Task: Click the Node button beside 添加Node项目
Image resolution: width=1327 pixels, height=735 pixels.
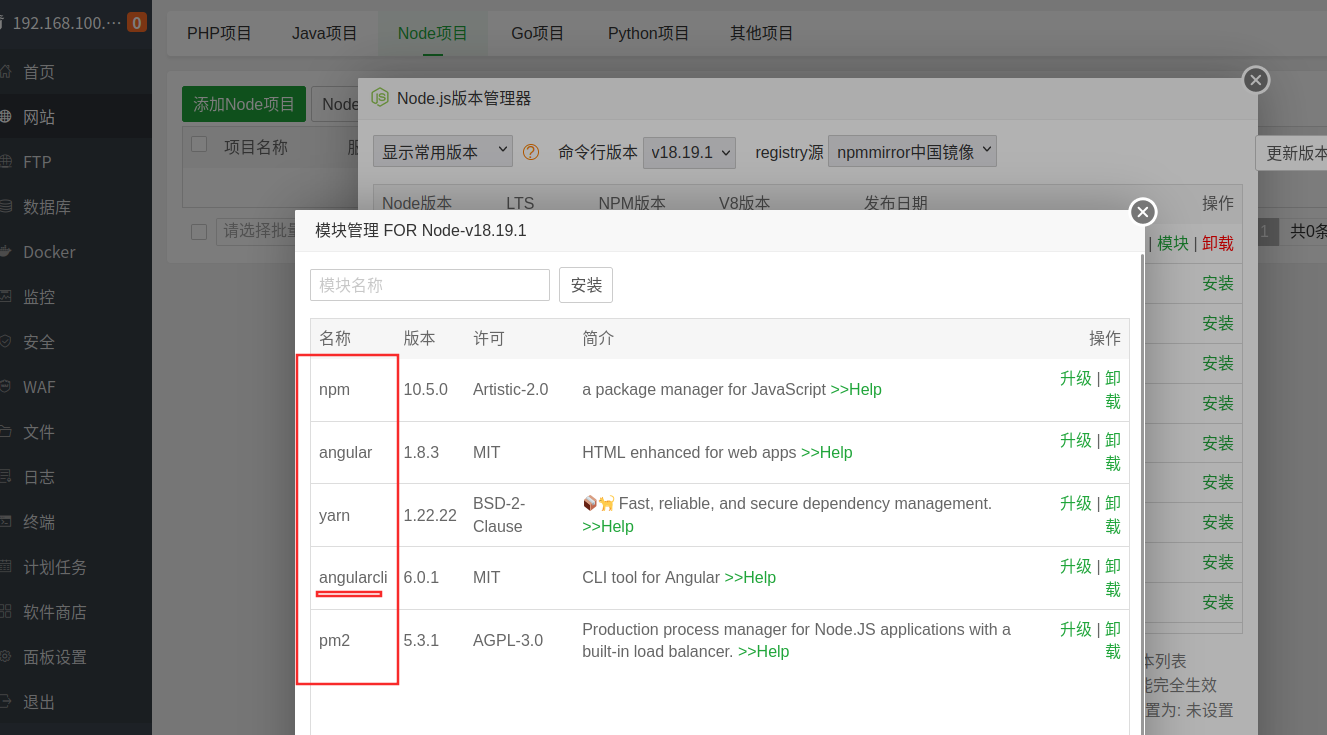Action: (336, 104)
